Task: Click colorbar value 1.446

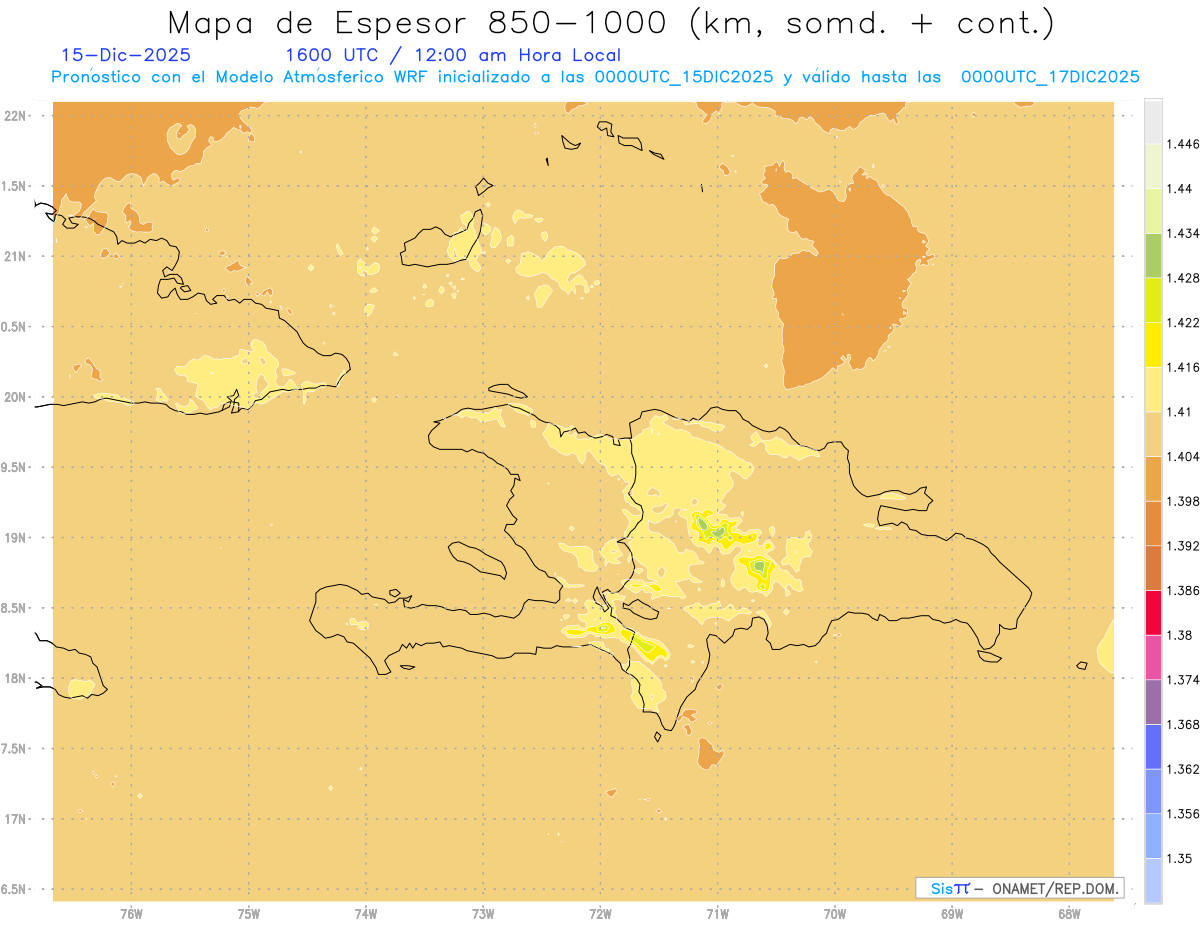Action: coord(1184,144)
